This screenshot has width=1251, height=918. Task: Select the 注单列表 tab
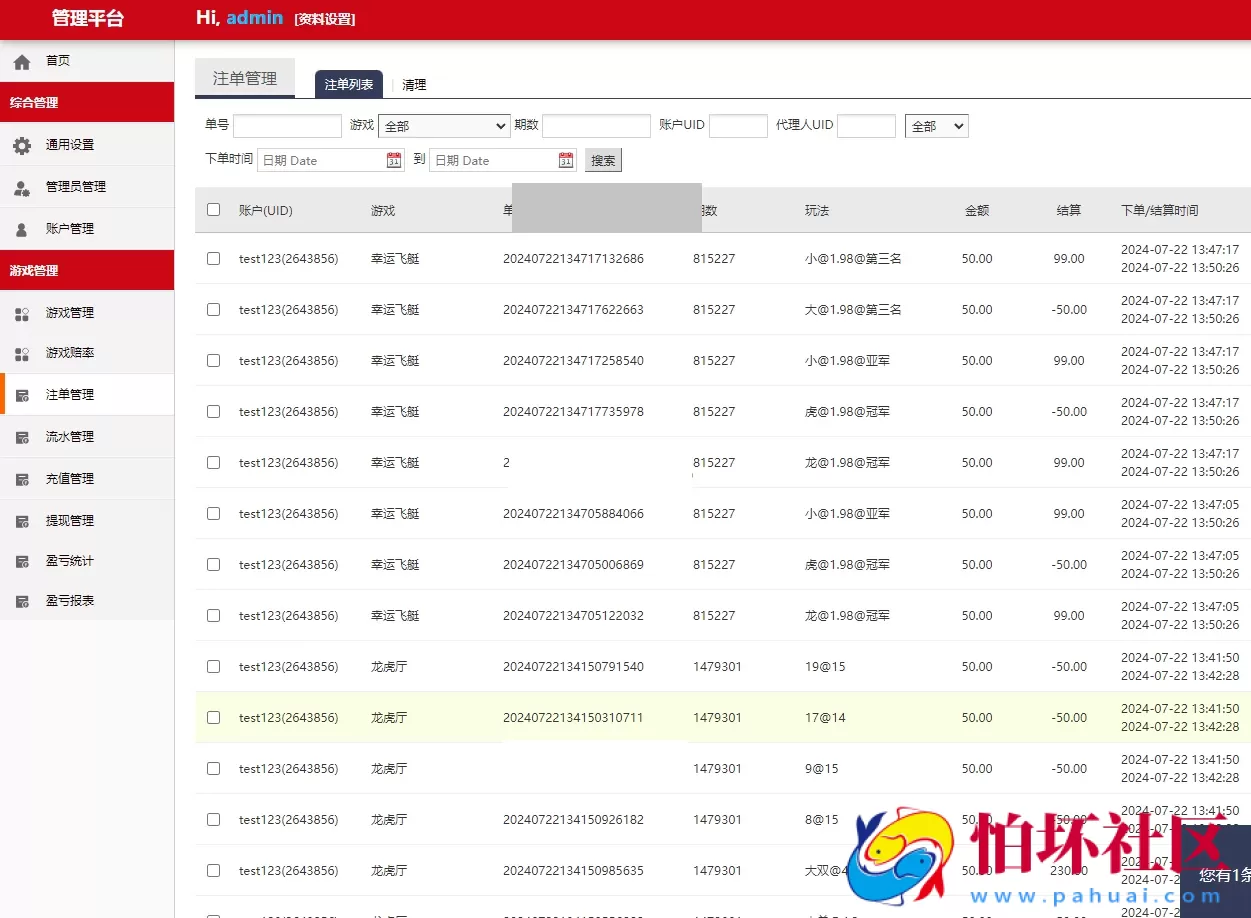[x=348, y=84]
